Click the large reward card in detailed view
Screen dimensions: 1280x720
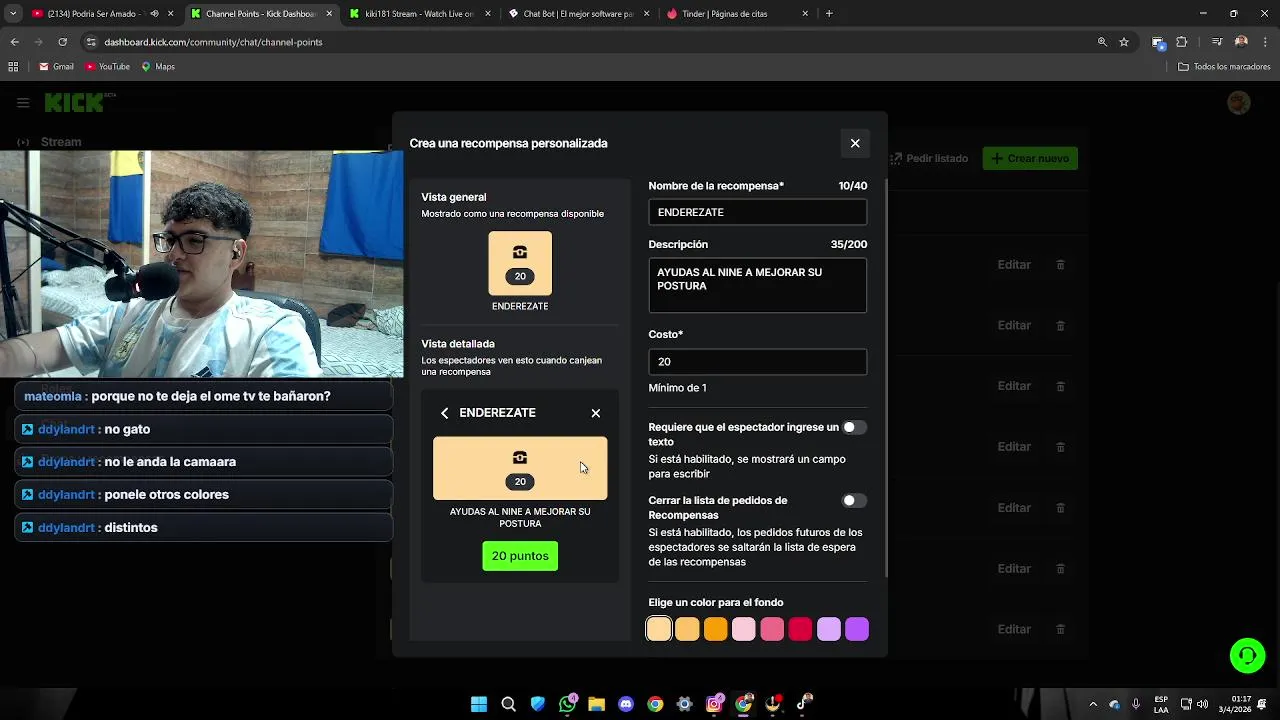(520, 468)
